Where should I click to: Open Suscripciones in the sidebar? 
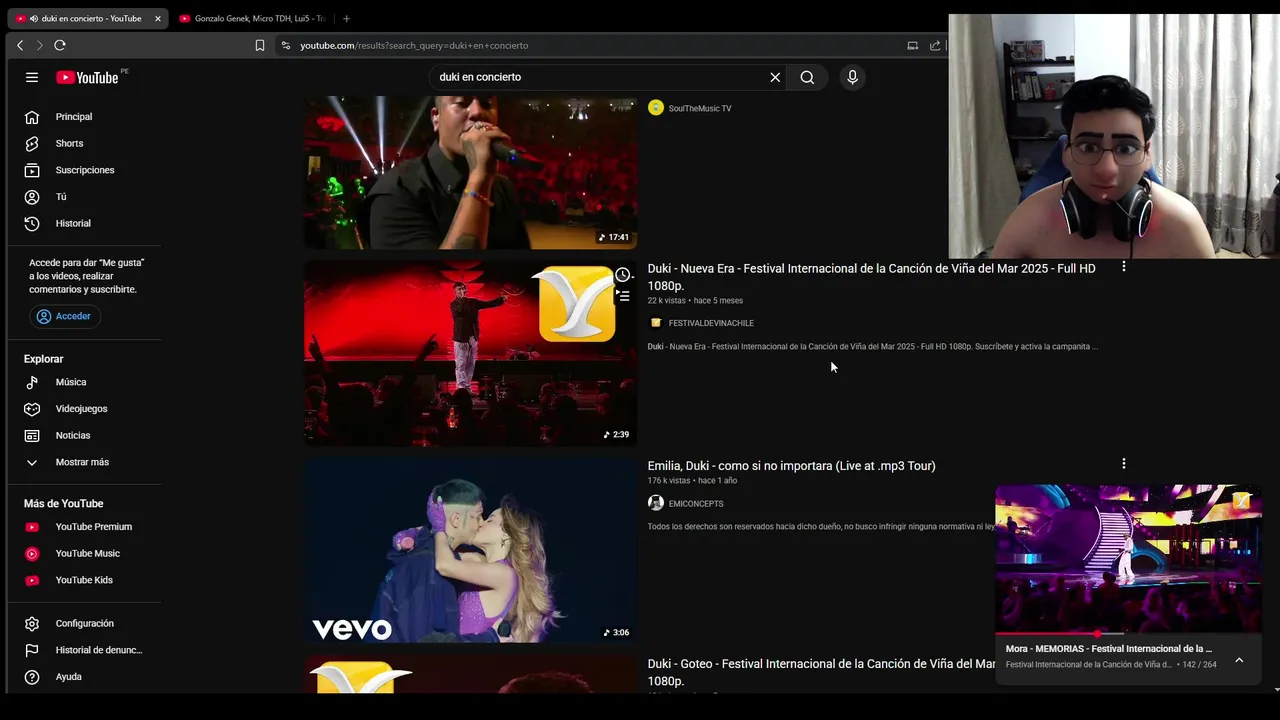(x=84, y=170)
